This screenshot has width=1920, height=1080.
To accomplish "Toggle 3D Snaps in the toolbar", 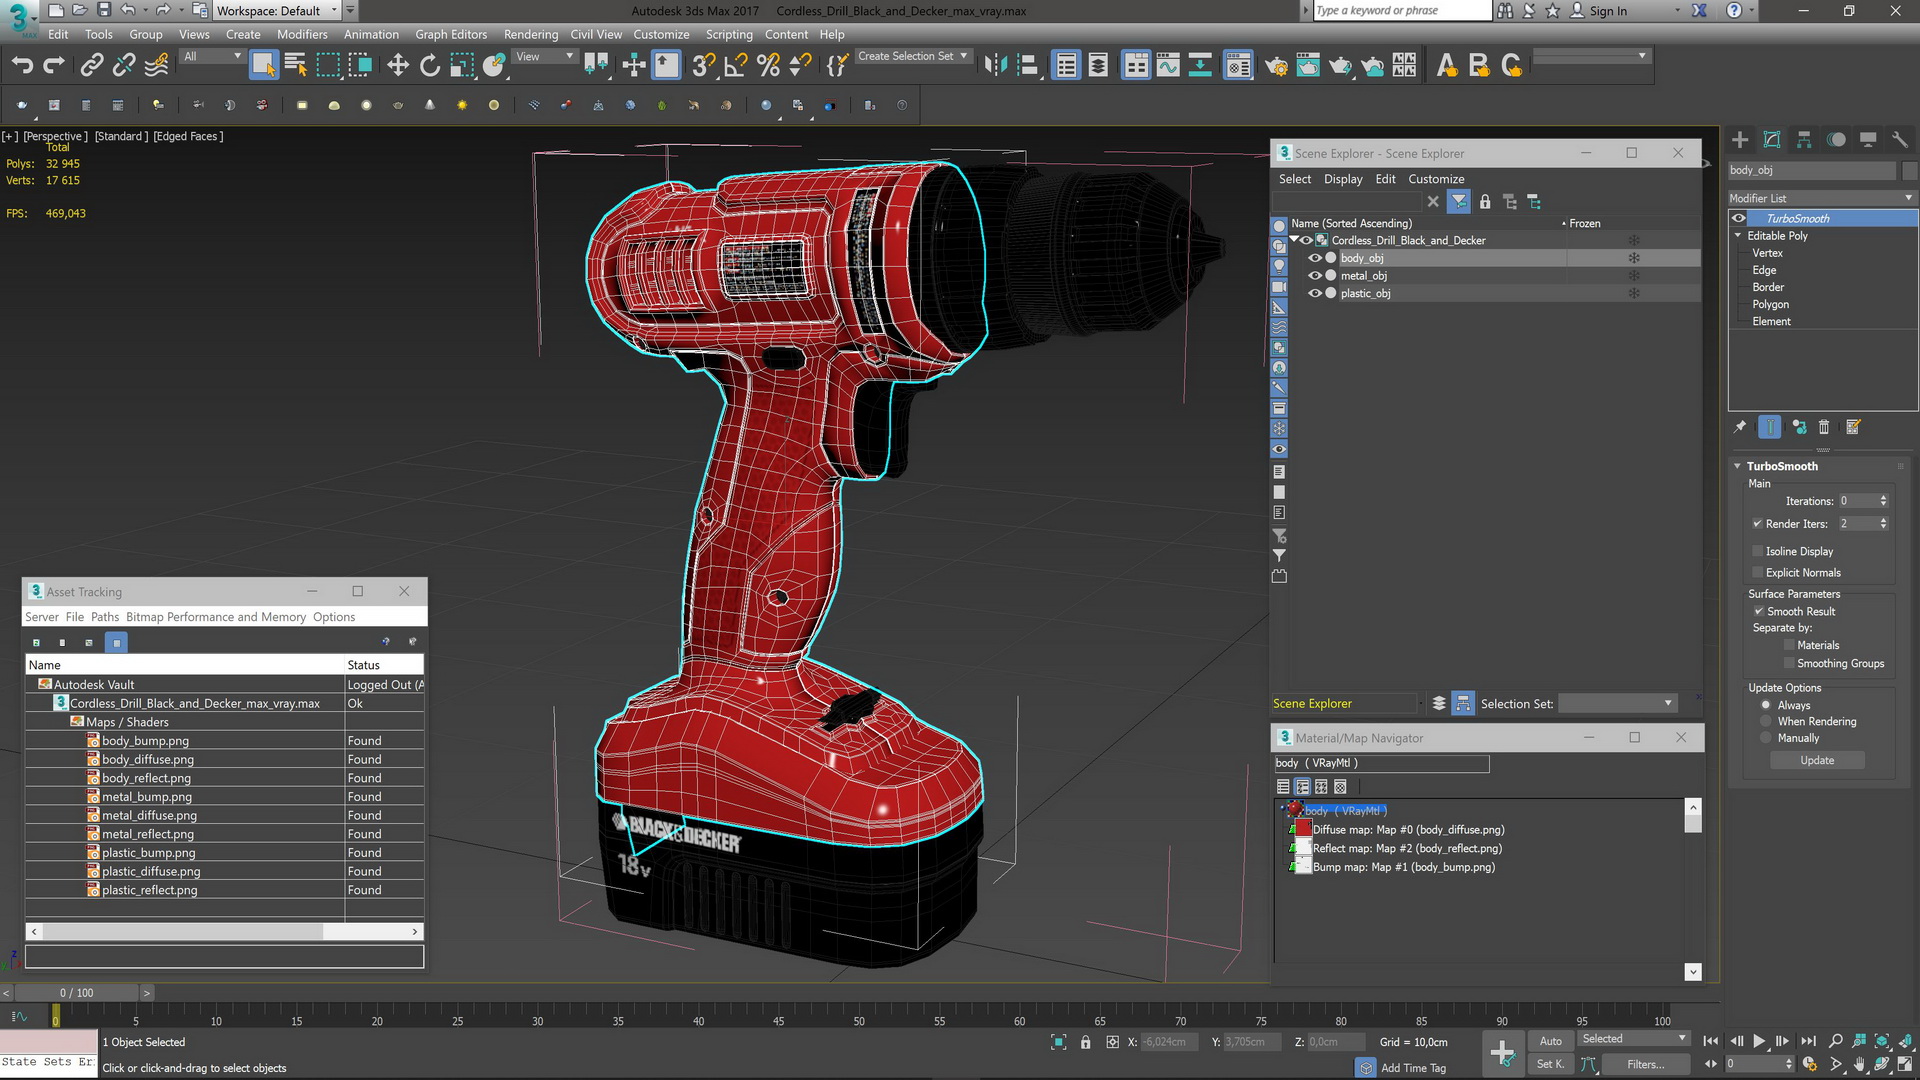I will point(704,66).
